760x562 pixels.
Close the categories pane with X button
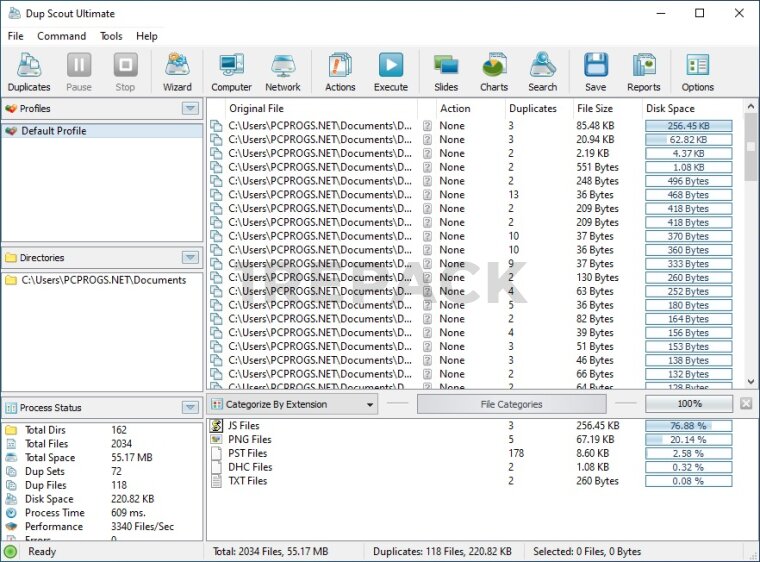tap(746, 404)
